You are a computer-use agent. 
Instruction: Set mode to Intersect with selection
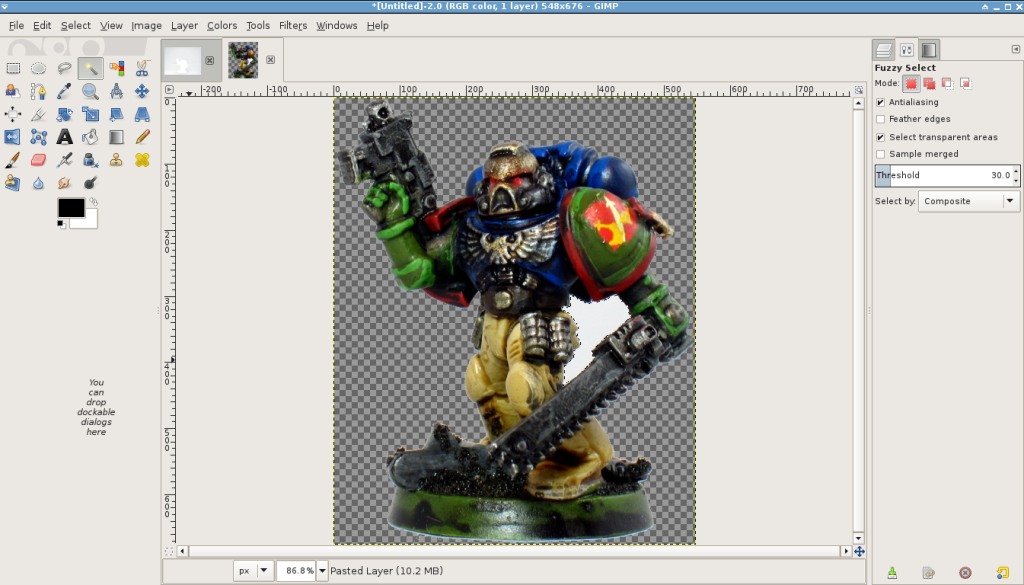pyautogui.click(x=966, y=84)
